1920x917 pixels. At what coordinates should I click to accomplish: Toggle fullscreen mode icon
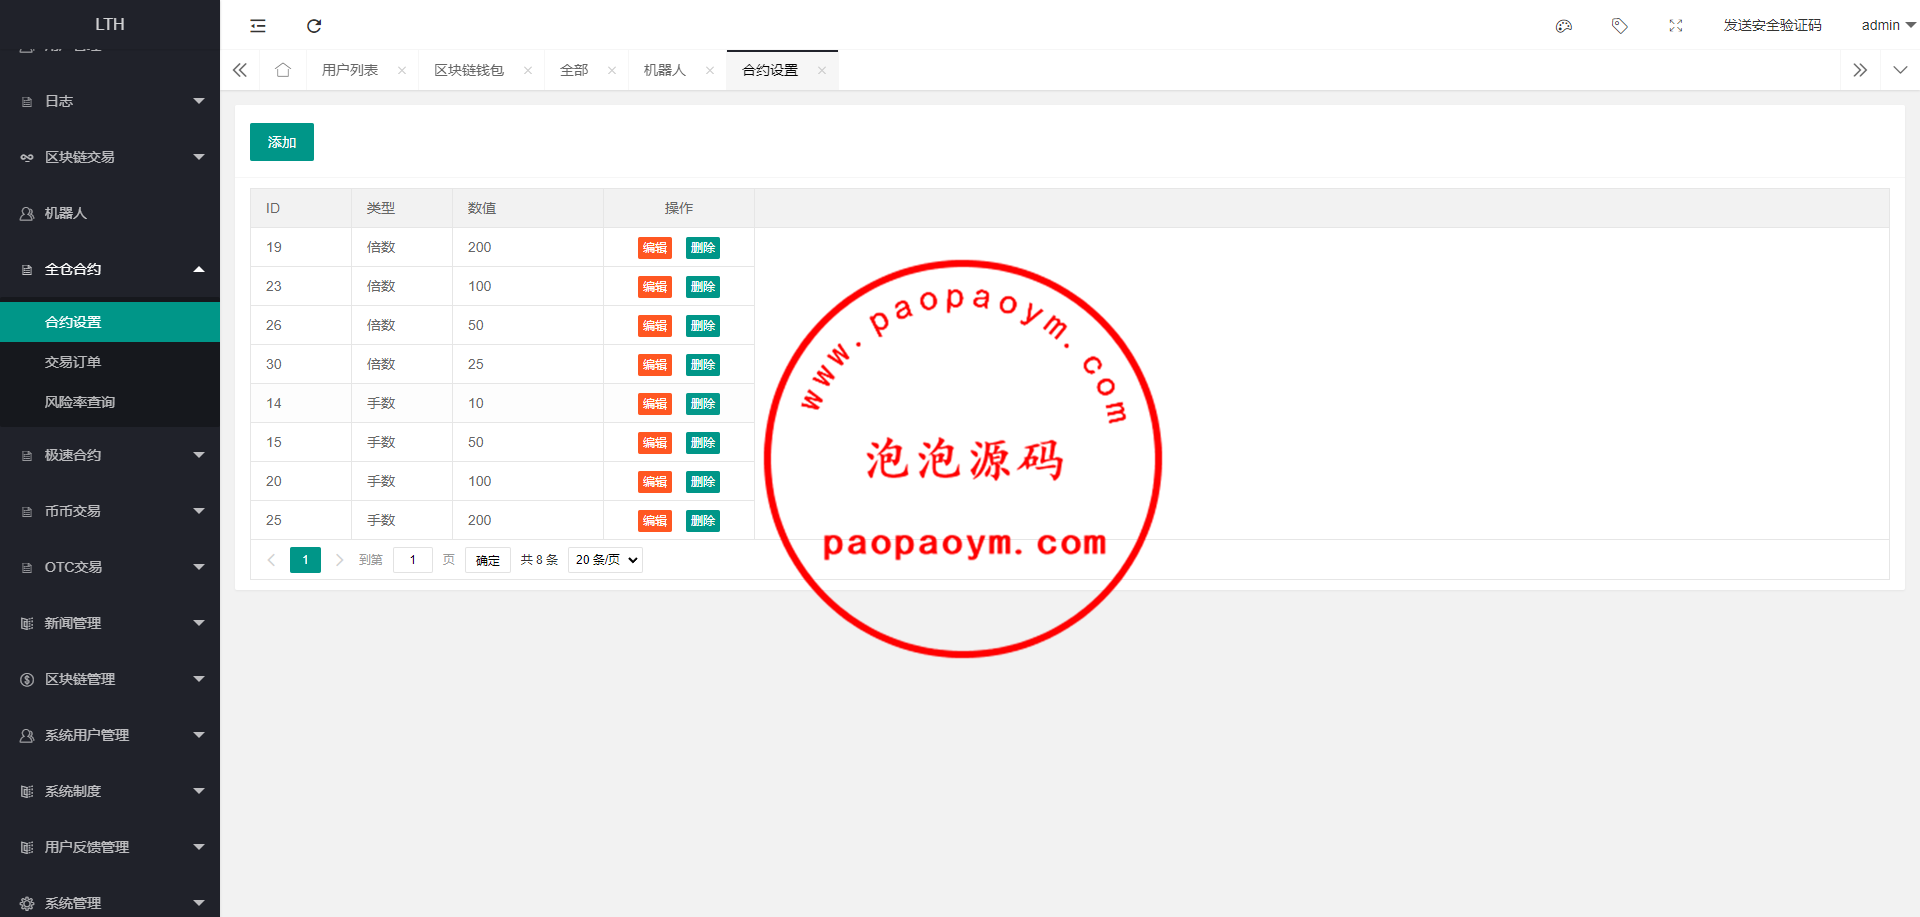1676,26
